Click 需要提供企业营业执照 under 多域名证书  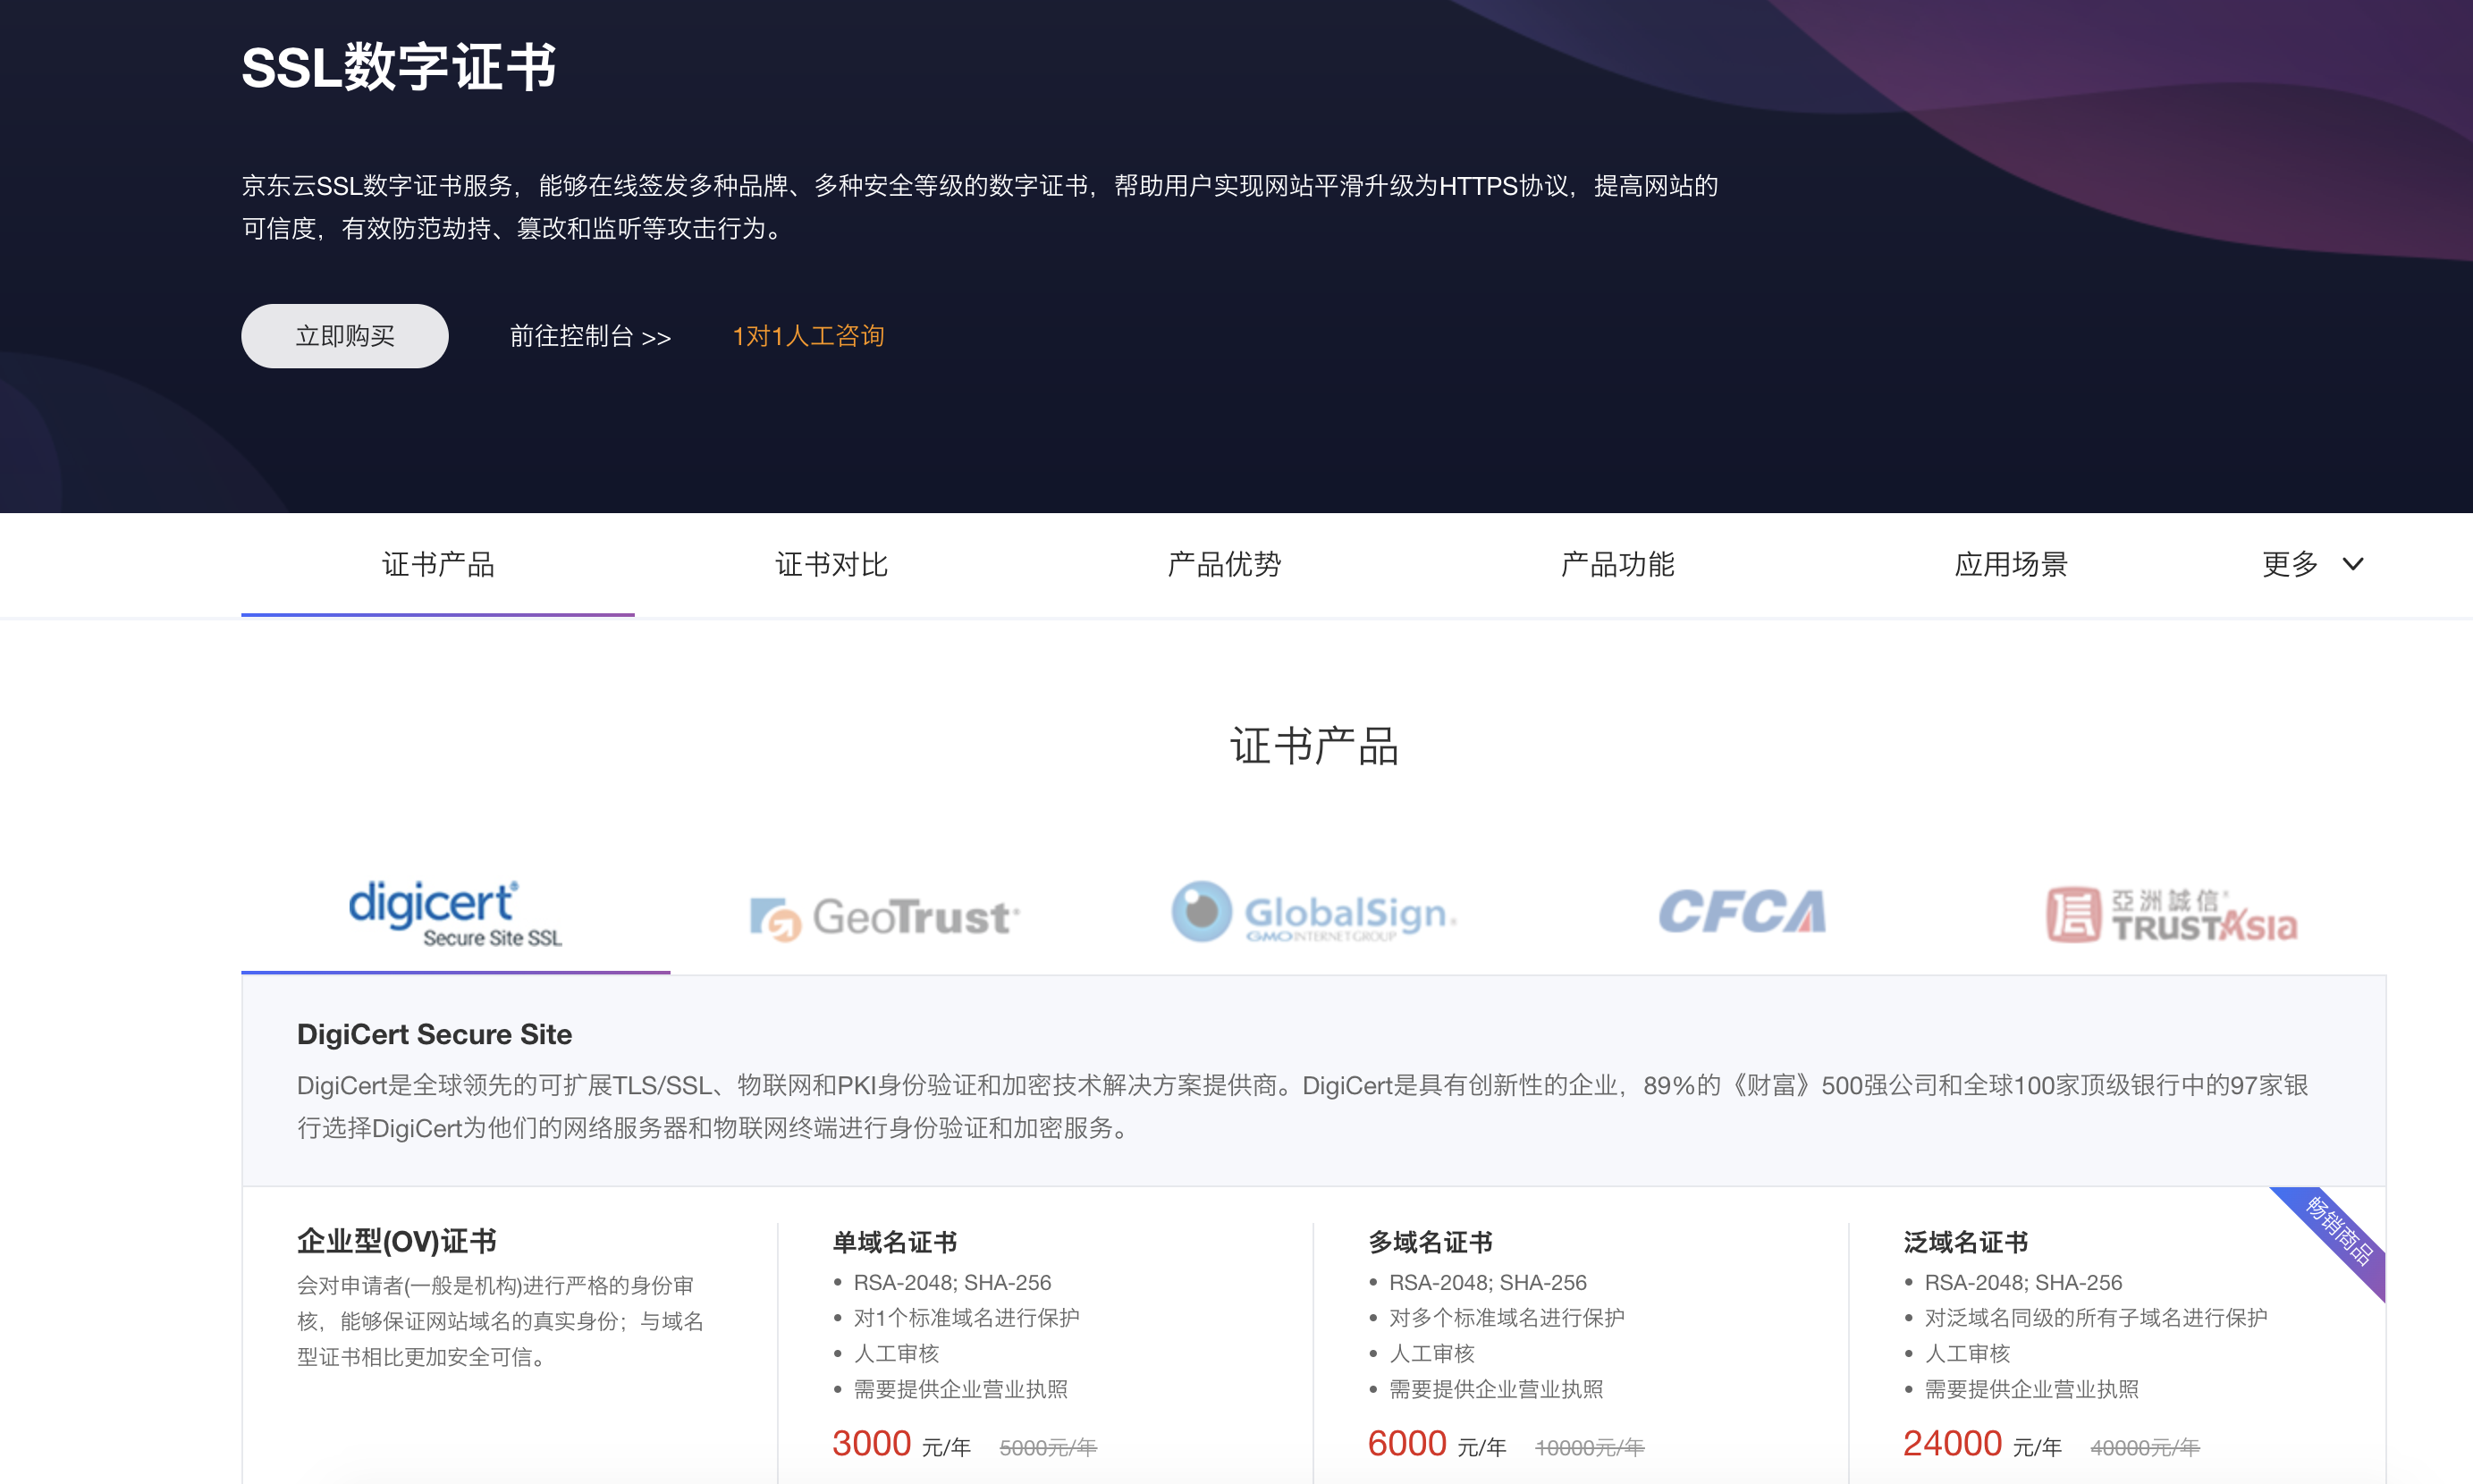(1496, 1389)
